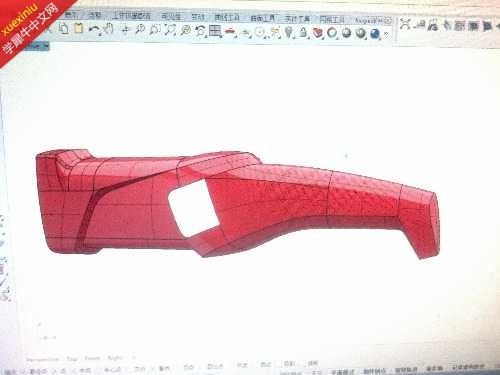This screenshot has width=500, height=375.
Task: Open the color wheel Properties icon
Action: click(332, 33)
